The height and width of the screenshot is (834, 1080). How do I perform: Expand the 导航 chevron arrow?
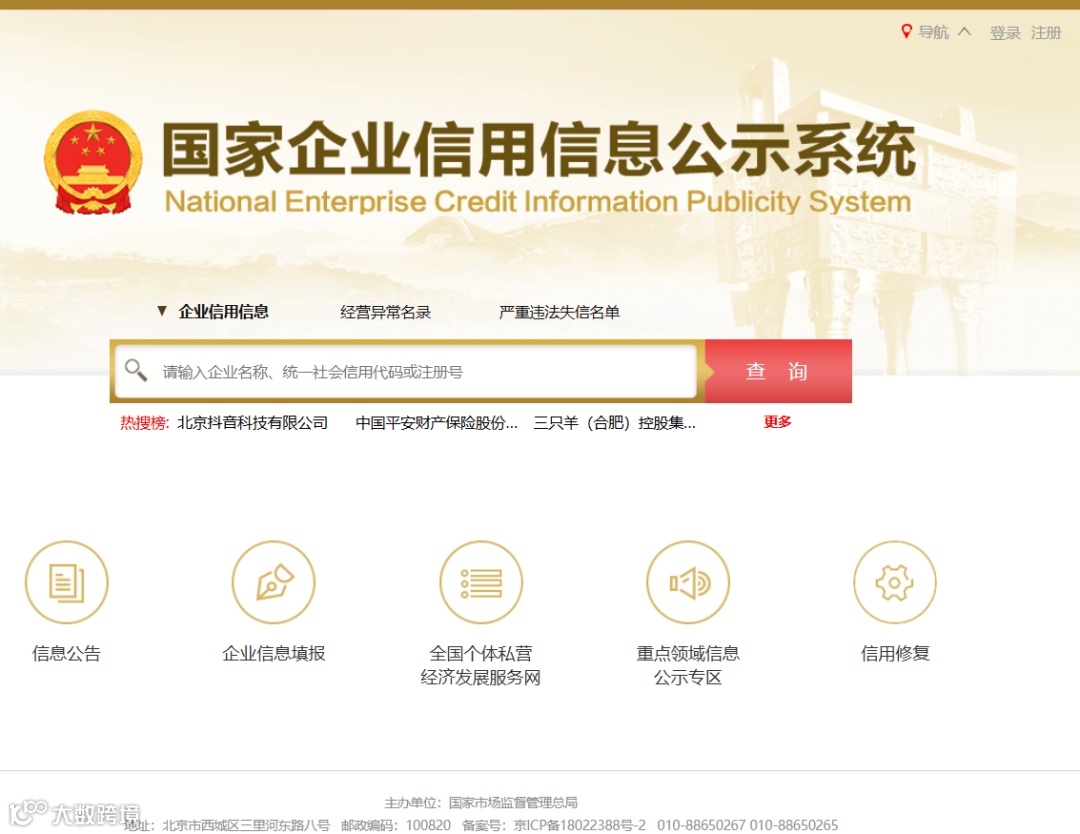pos(964,31)
